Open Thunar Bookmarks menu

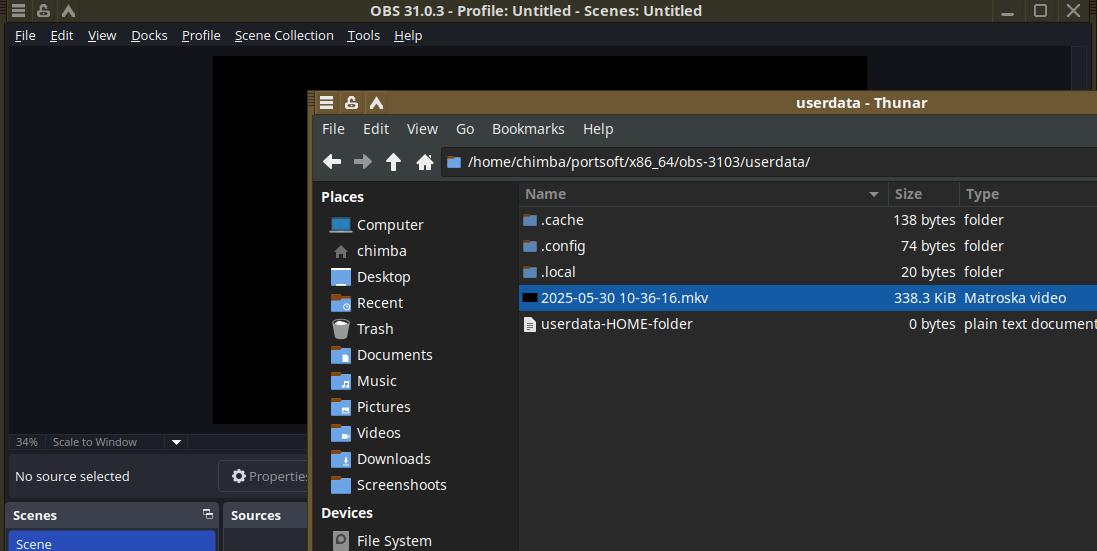point(528,129)
